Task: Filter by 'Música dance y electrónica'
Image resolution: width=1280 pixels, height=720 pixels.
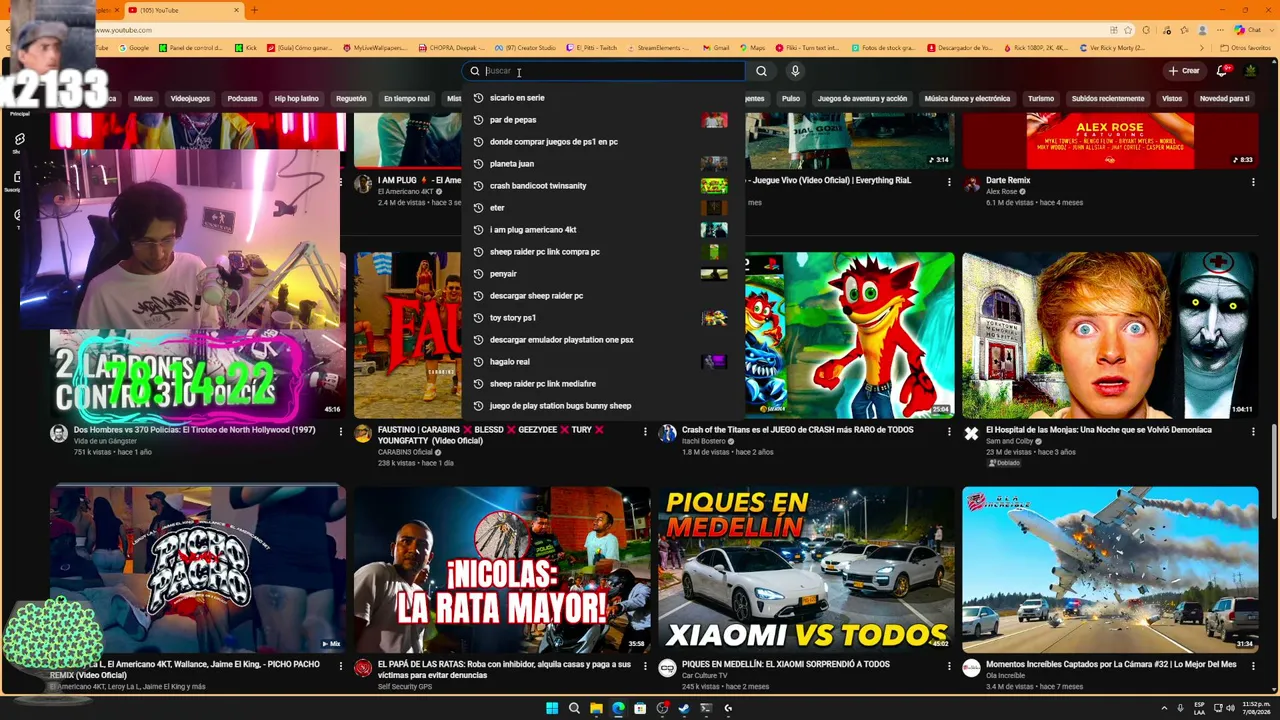Action: click(967, 99)
